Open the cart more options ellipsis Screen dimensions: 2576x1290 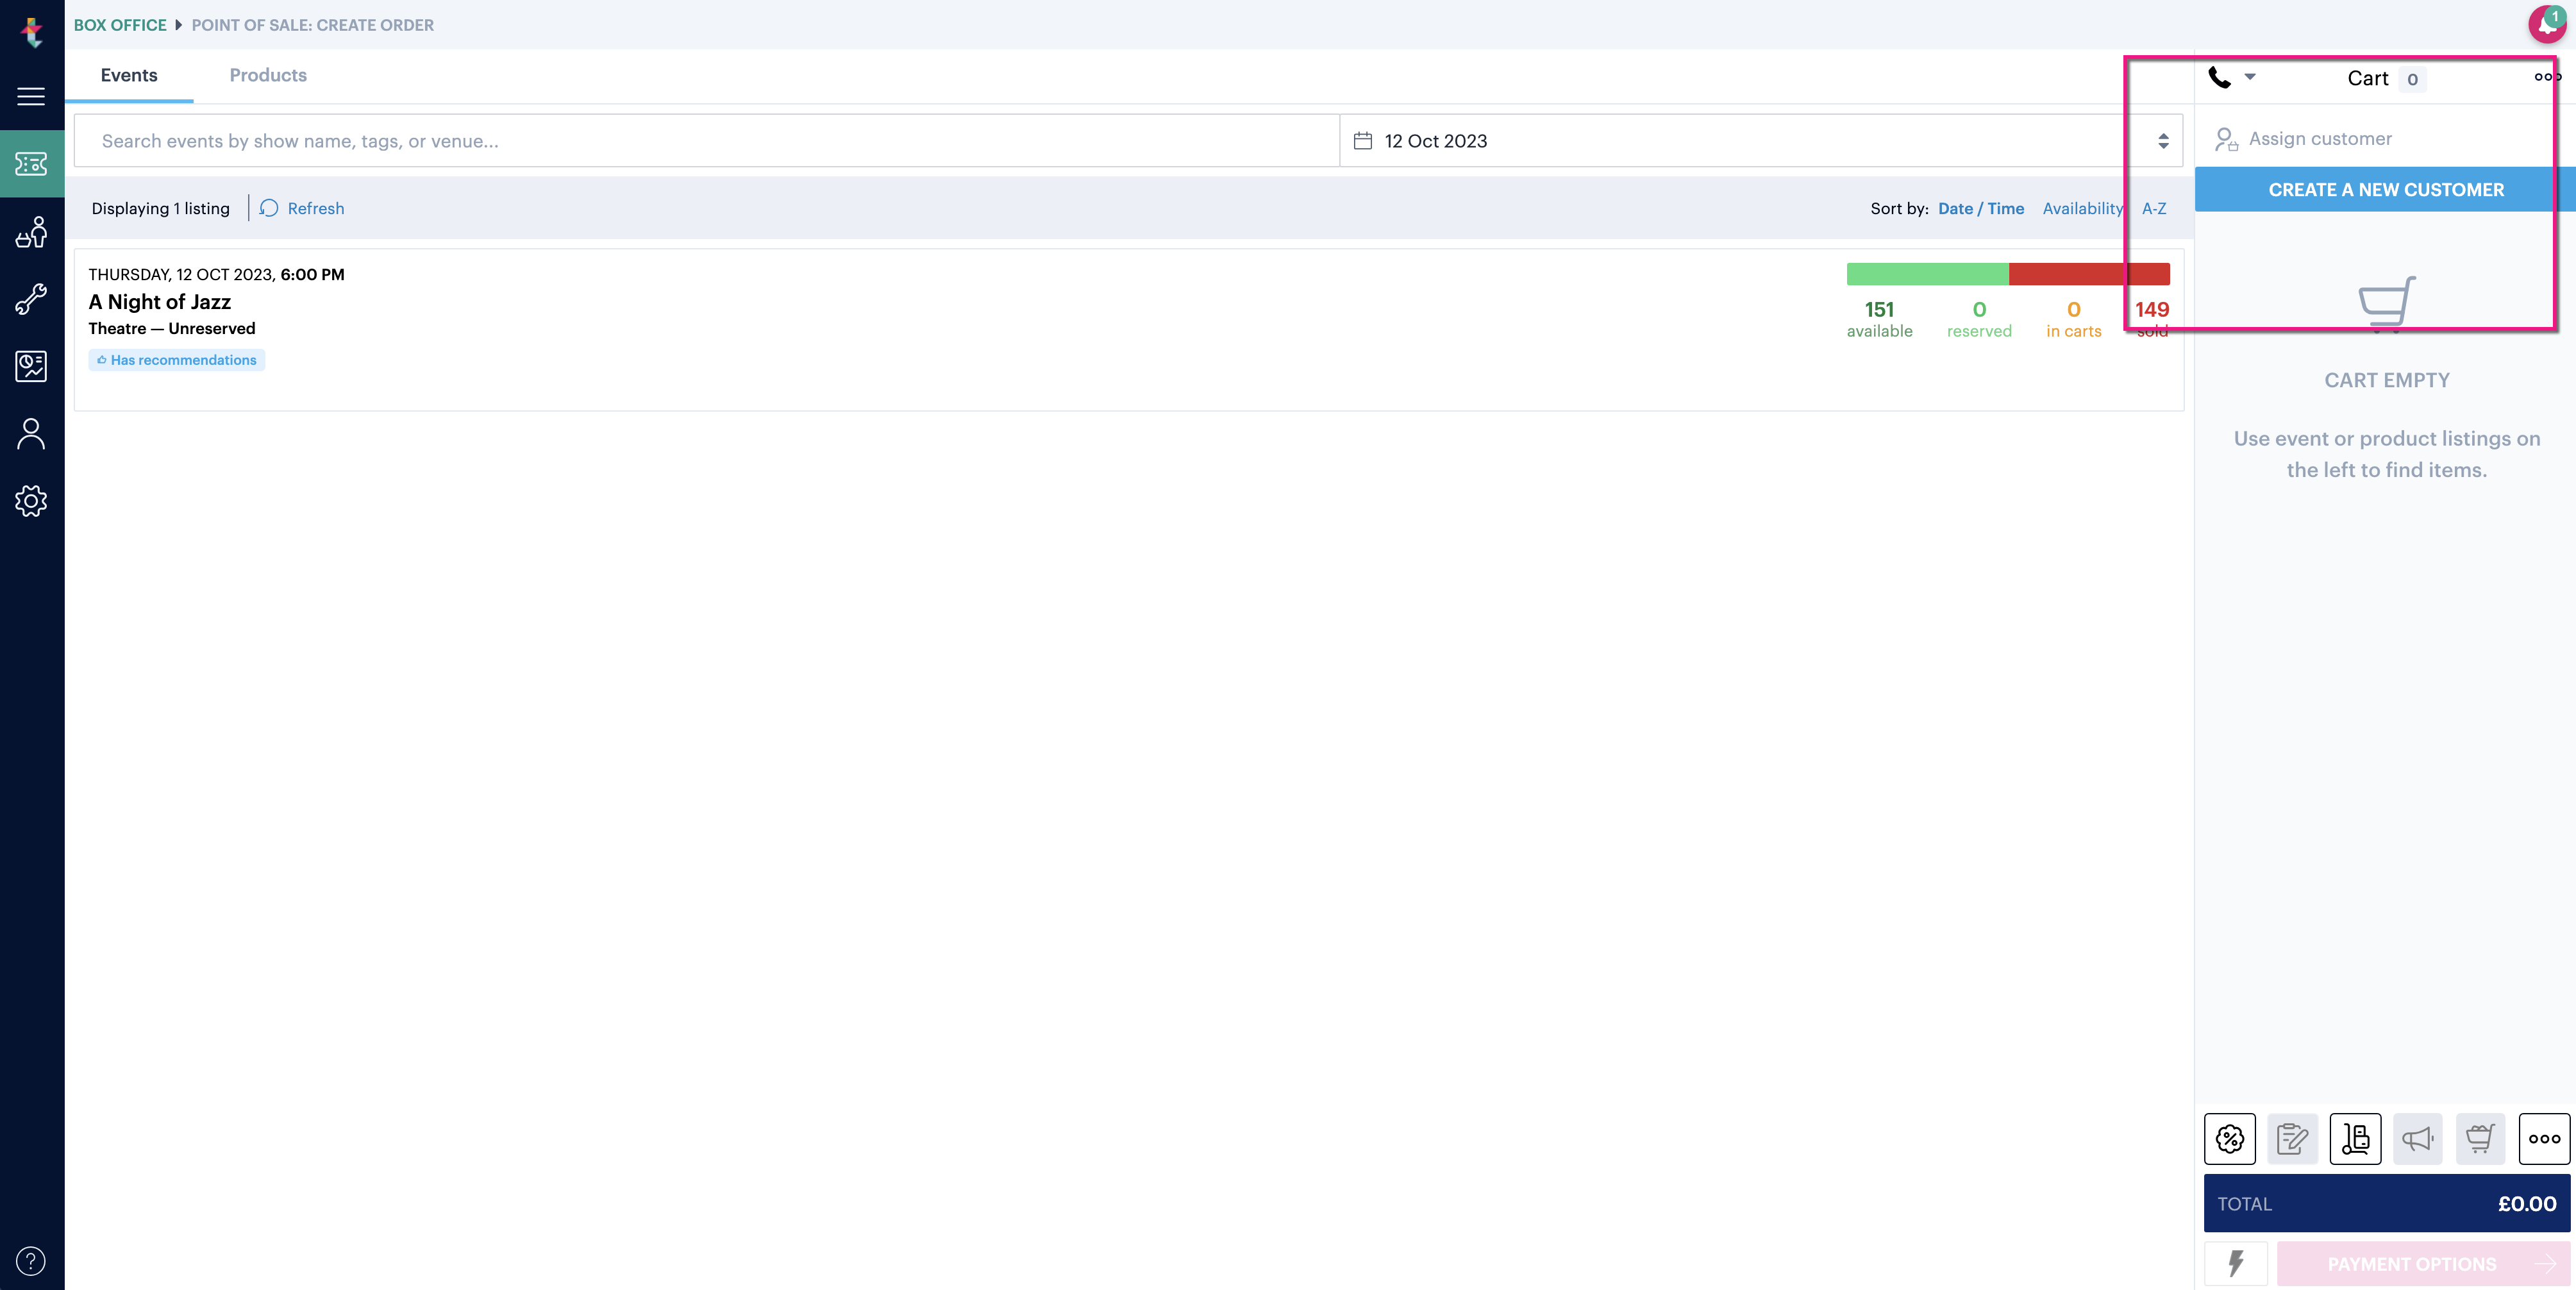[2546, 77]
